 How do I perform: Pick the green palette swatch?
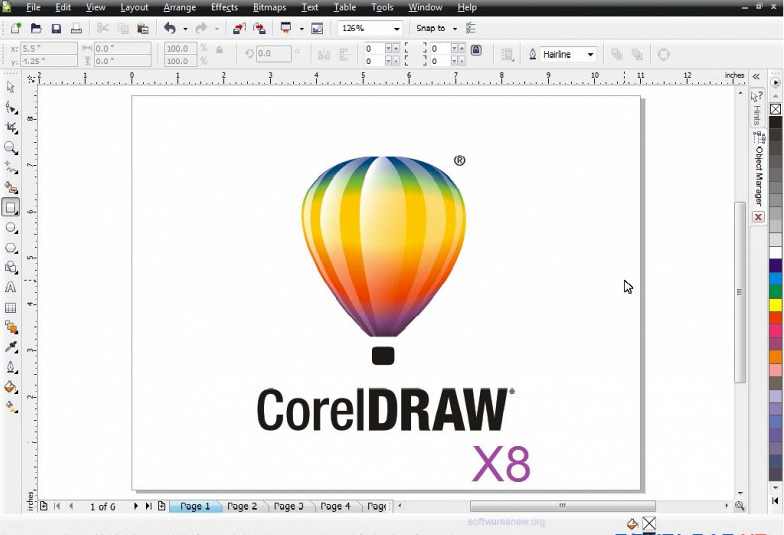click(776, 292)
